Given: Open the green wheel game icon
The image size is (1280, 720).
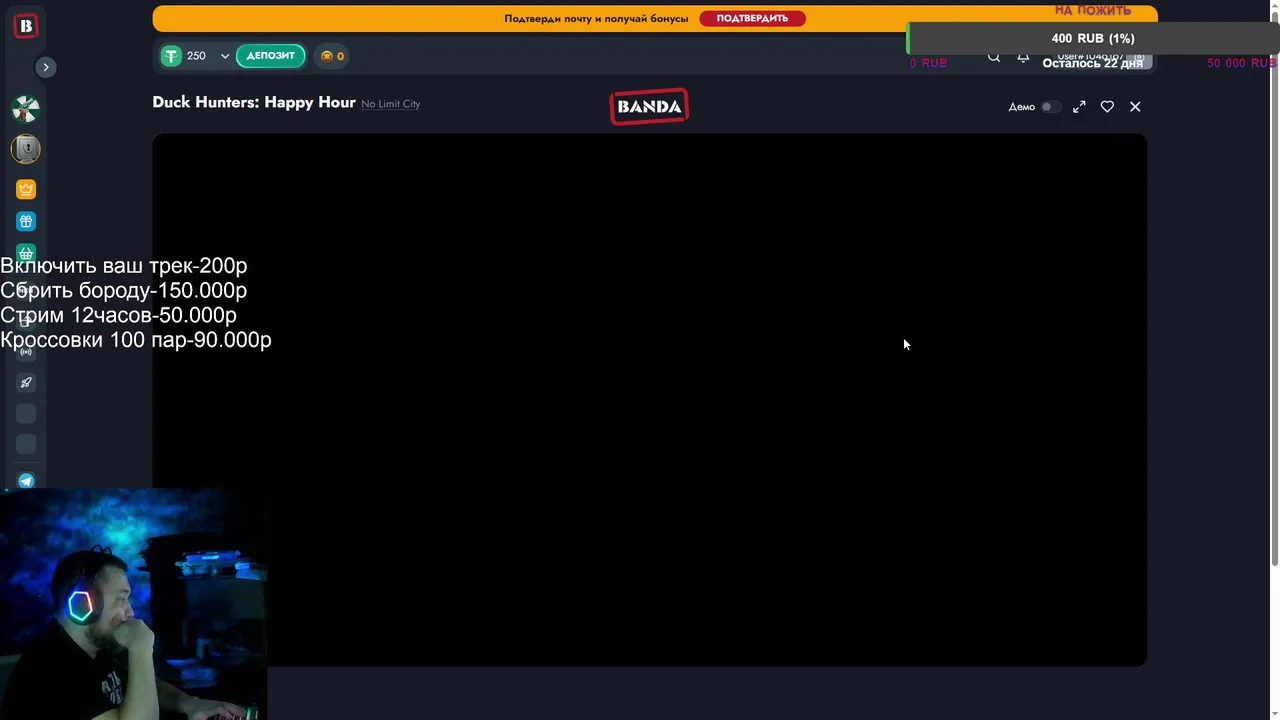Looking at the screenshot, I should tap(26, 109).
